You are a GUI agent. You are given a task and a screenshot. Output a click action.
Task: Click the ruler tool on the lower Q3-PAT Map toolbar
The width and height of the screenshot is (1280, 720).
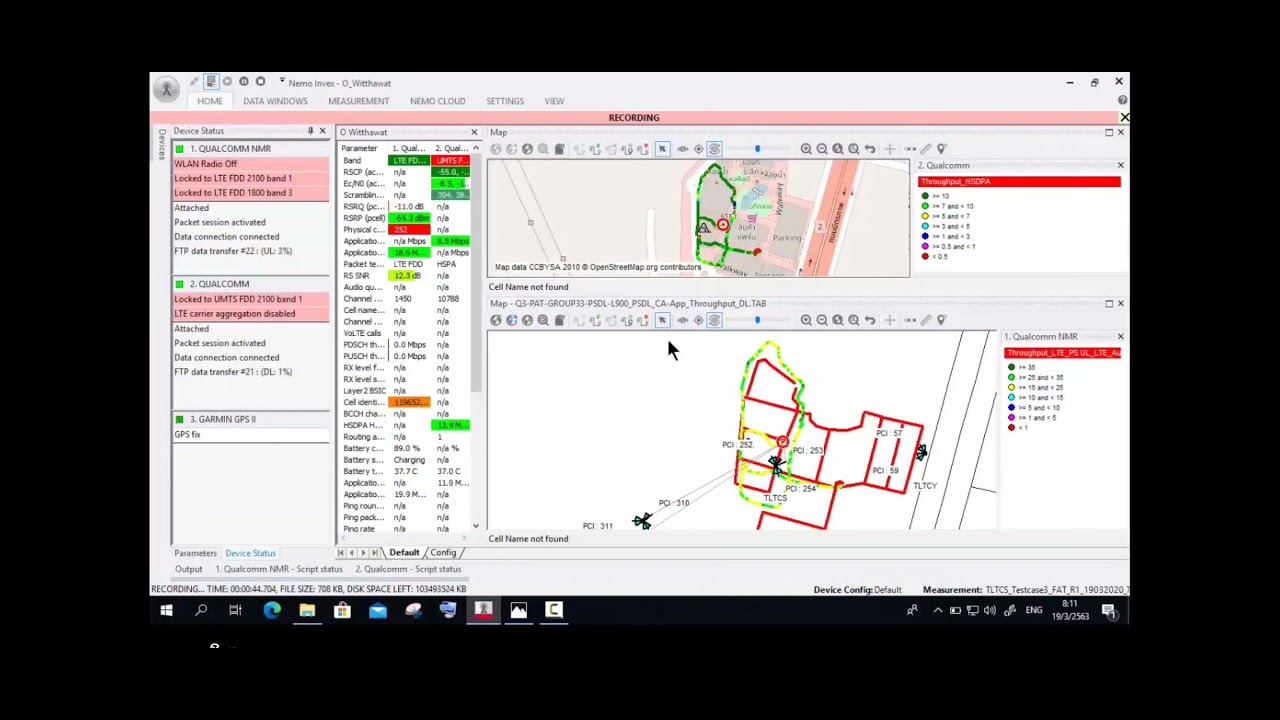click(926, 320)
